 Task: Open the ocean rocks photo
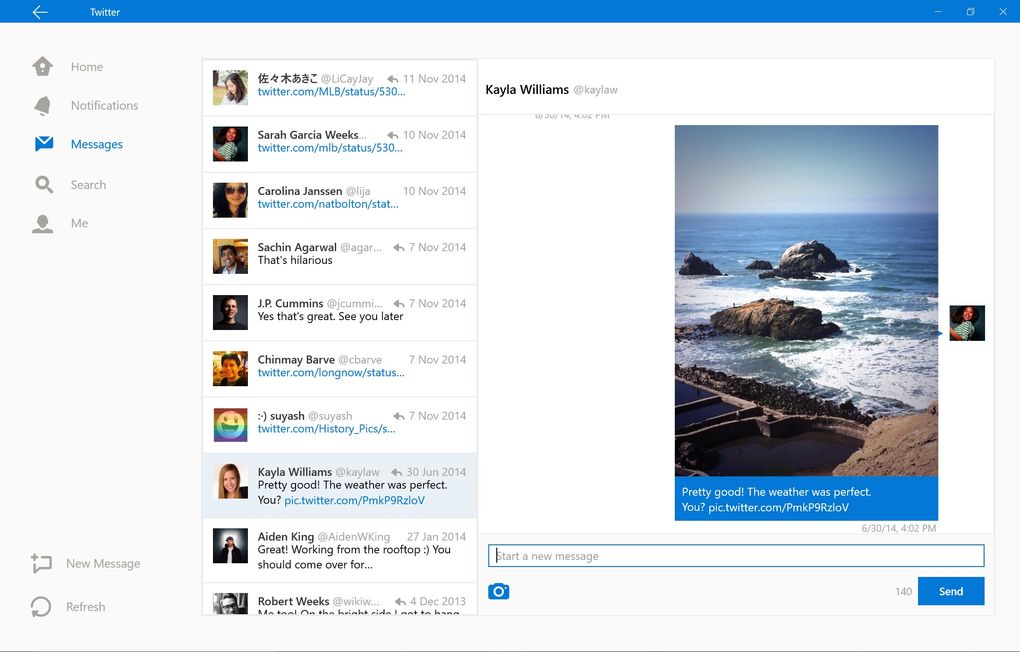pos(806,300)
